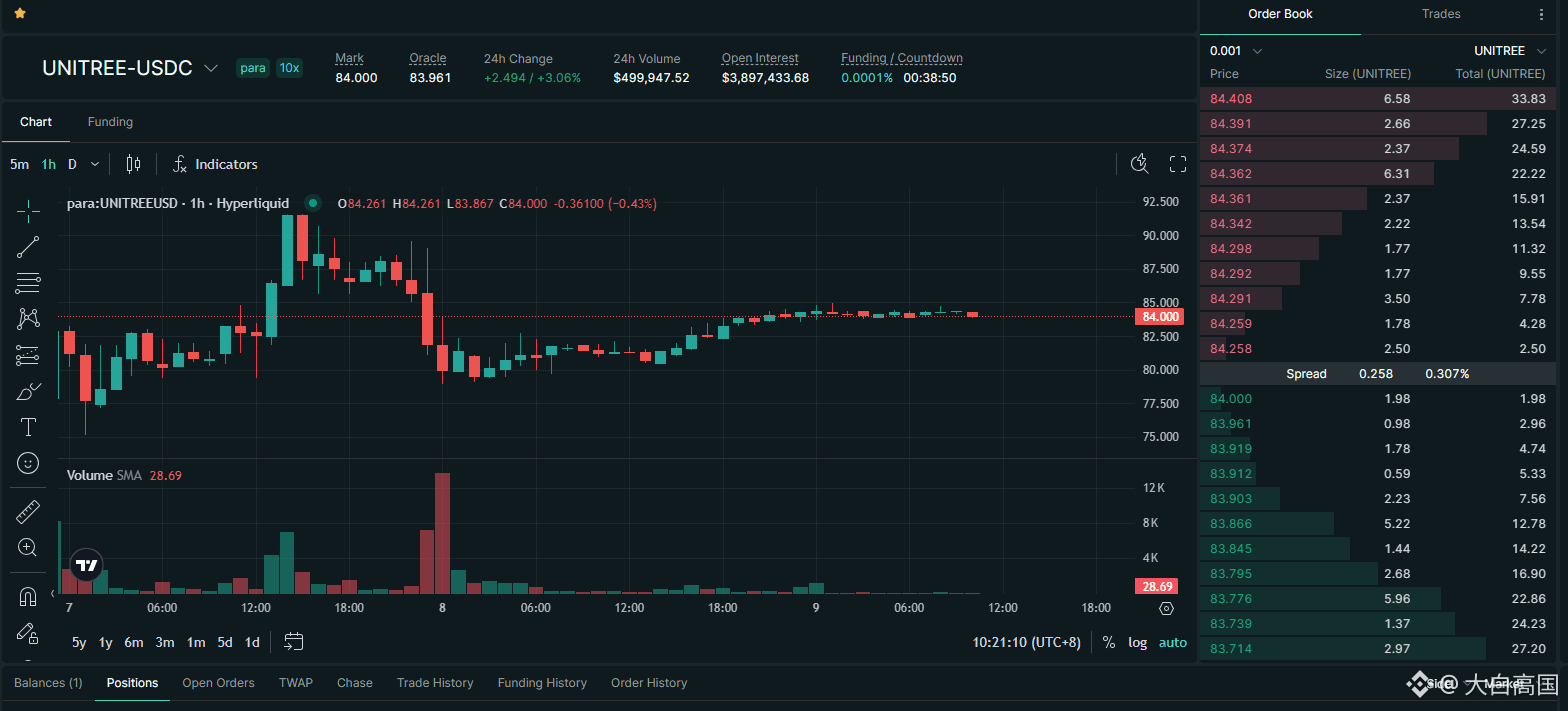
Task: Set chart range to 3m
Action: (165, 643)
